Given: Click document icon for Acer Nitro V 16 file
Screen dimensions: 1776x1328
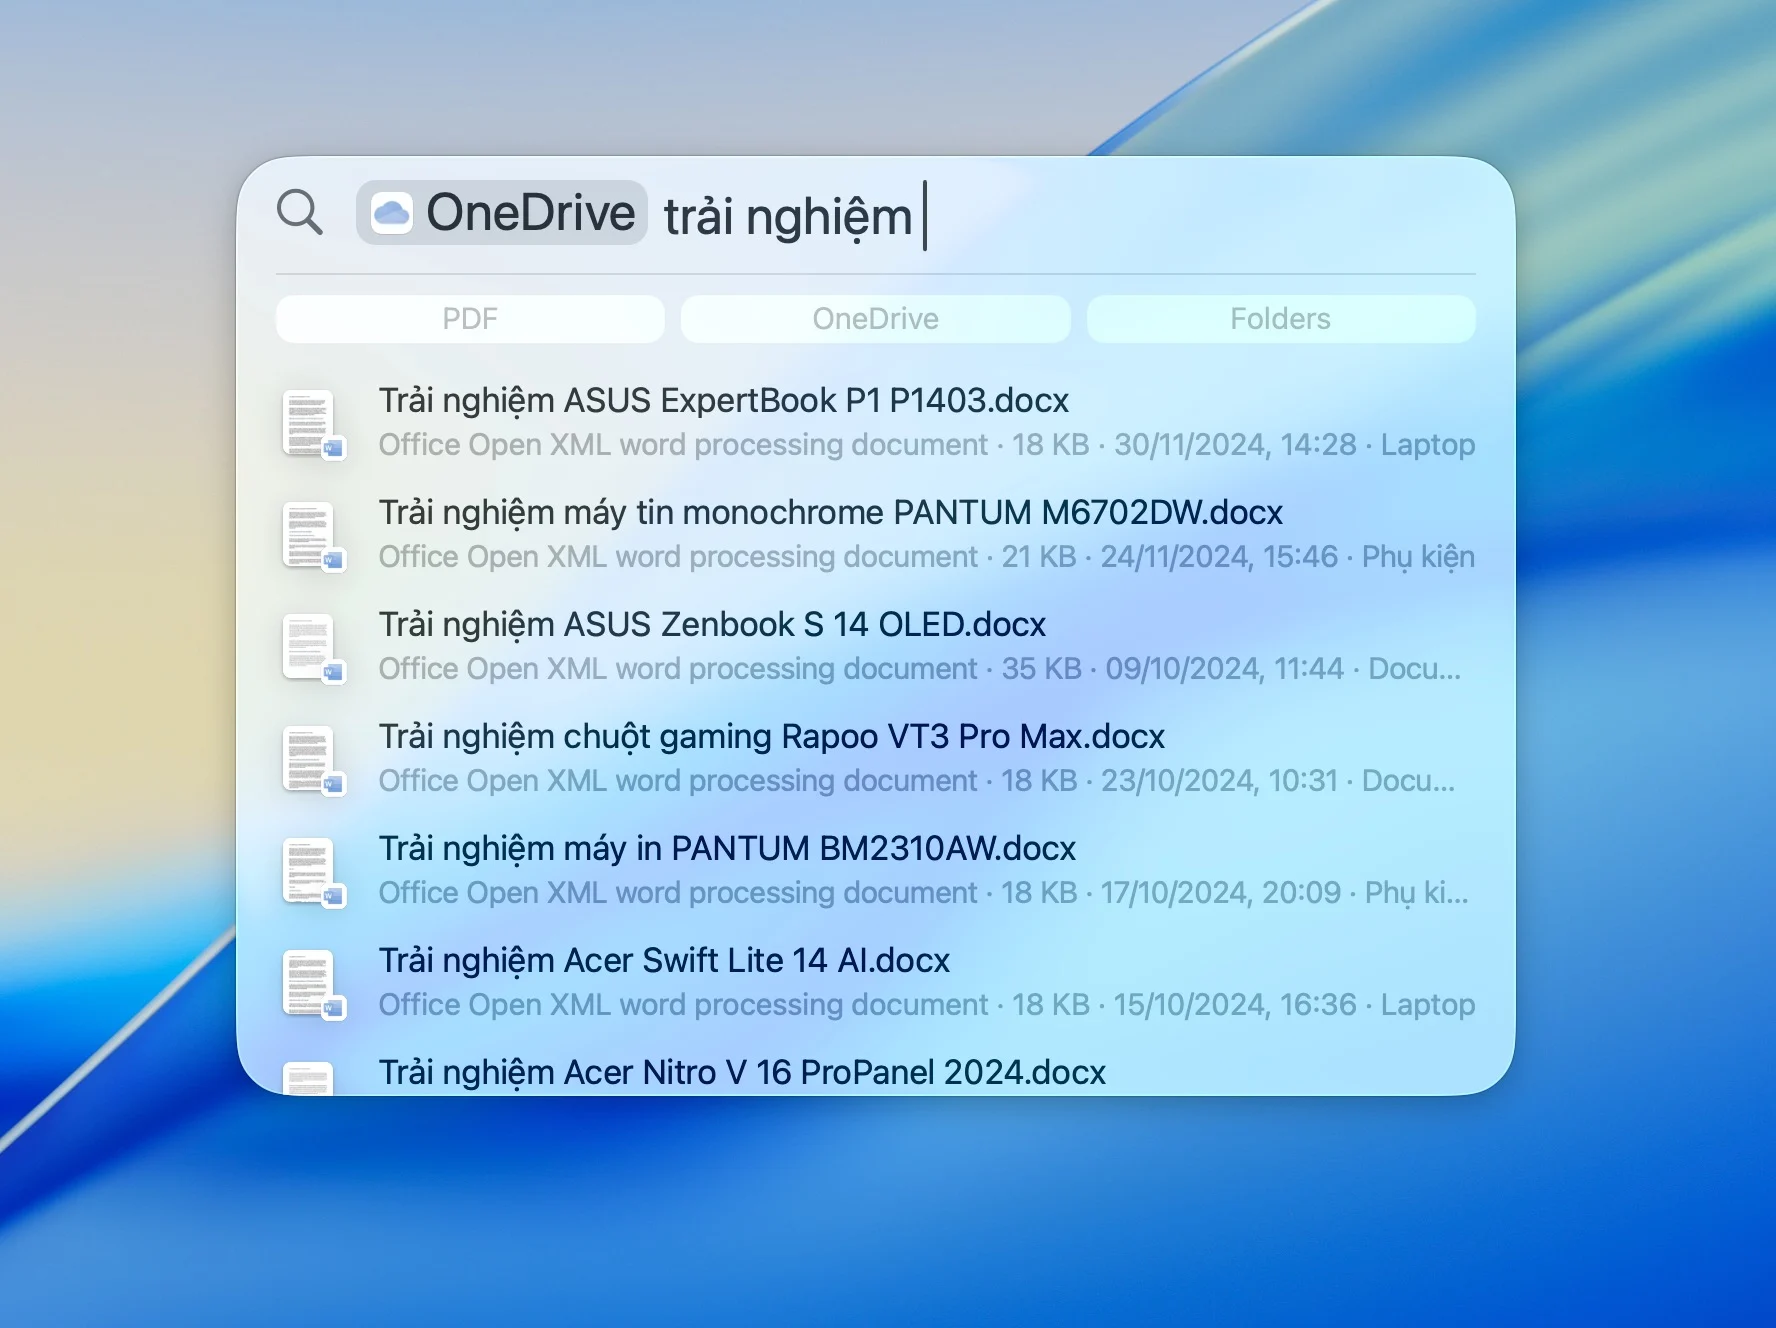Looking at the screenshot, I should pyautogui.click(x=309, y=1079).
